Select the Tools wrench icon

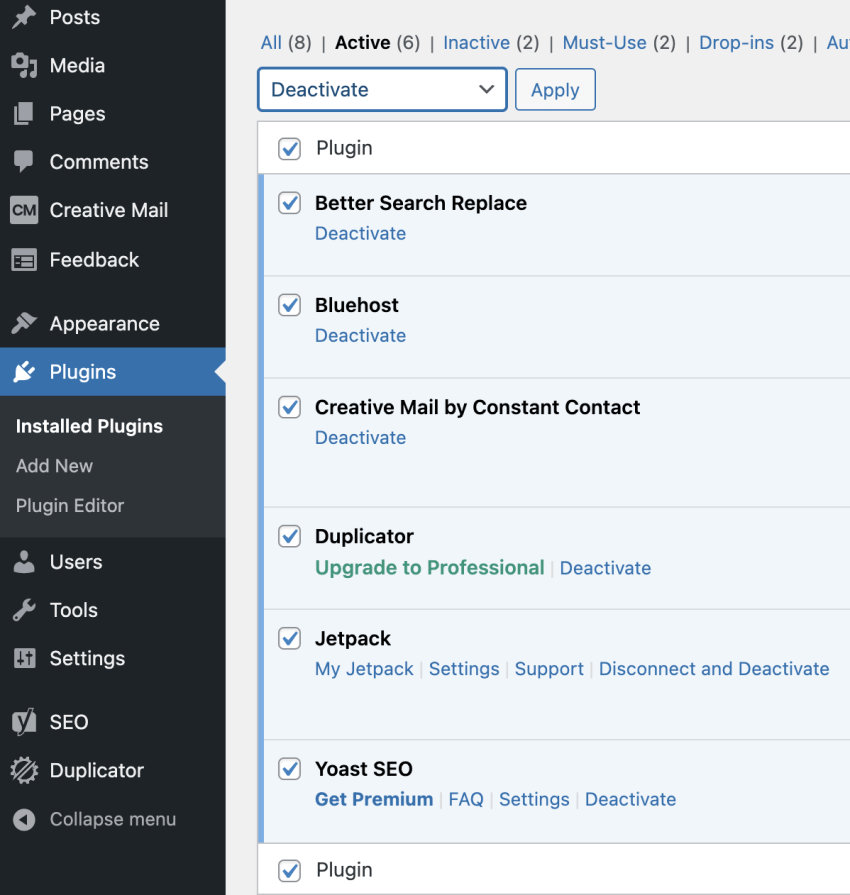(x=22, y=610)
